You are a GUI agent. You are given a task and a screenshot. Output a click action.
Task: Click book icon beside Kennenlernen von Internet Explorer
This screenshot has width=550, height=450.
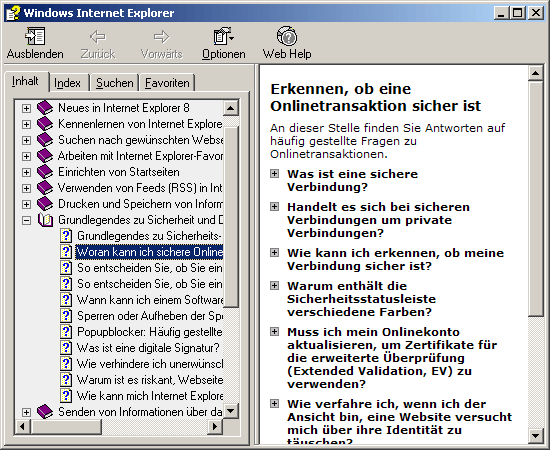click(x=45, y=124)
